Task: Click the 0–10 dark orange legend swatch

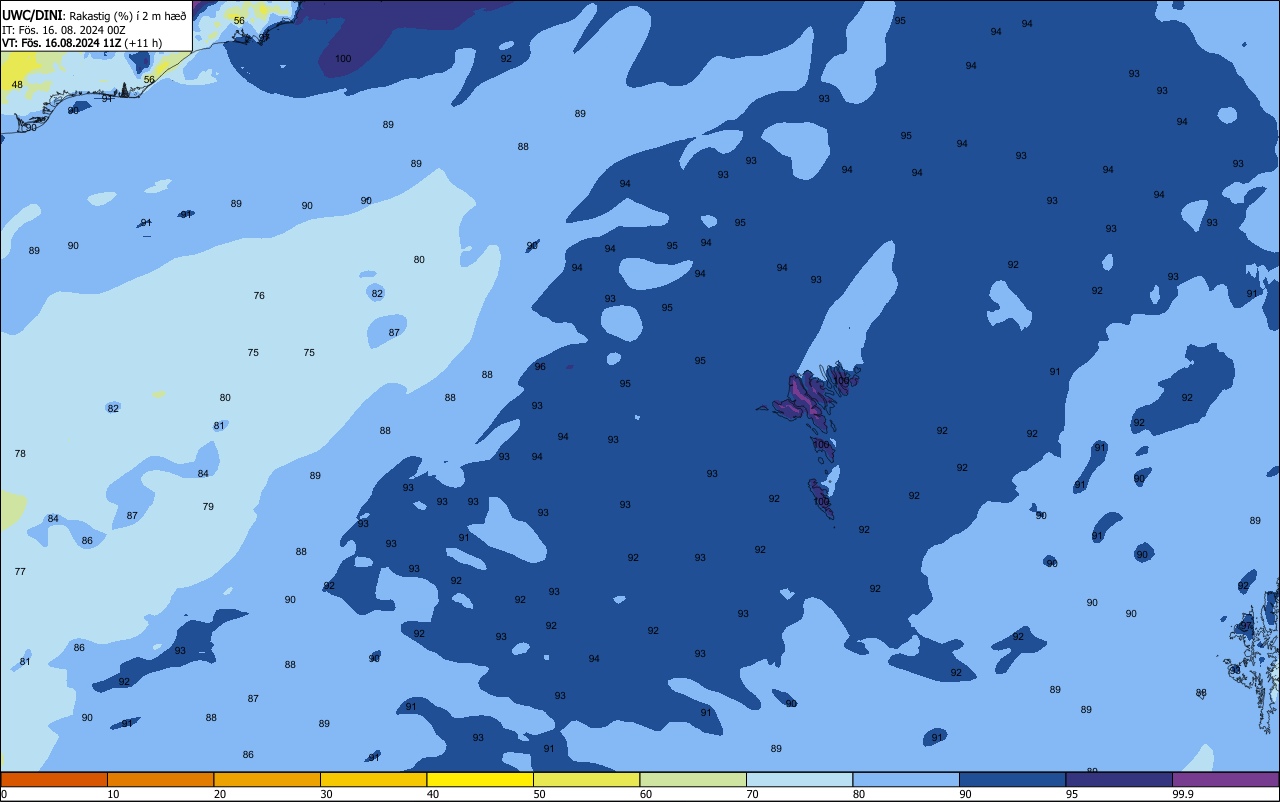Action: [x=54, y=779]
